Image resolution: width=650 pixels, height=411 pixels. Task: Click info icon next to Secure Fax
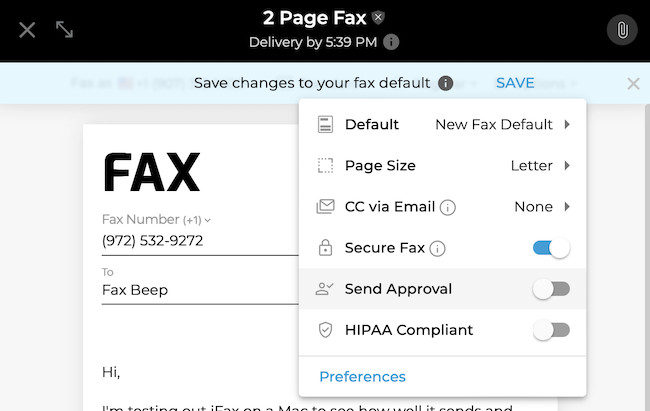pyautogui.click(x=437, y=248)
